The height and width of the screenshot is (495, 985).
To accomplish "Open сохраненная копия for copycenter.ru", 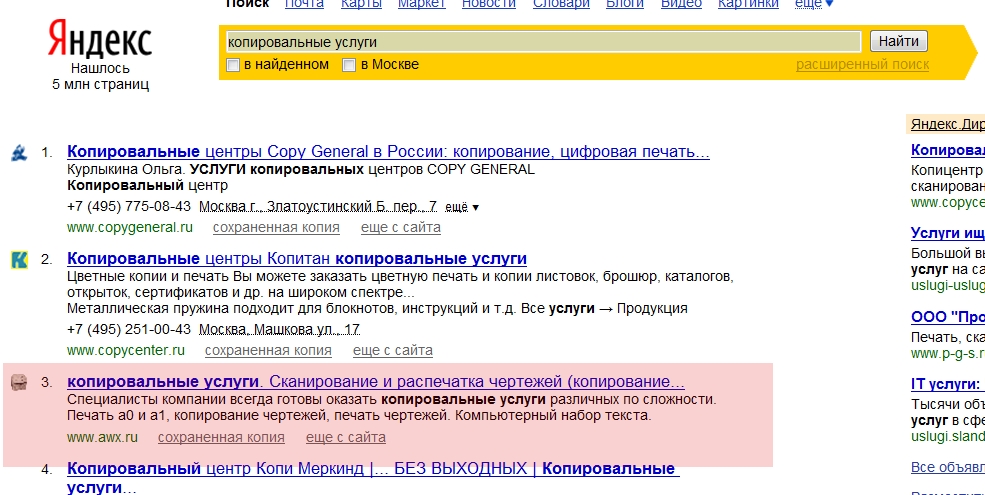I will (x=268, y=351).
